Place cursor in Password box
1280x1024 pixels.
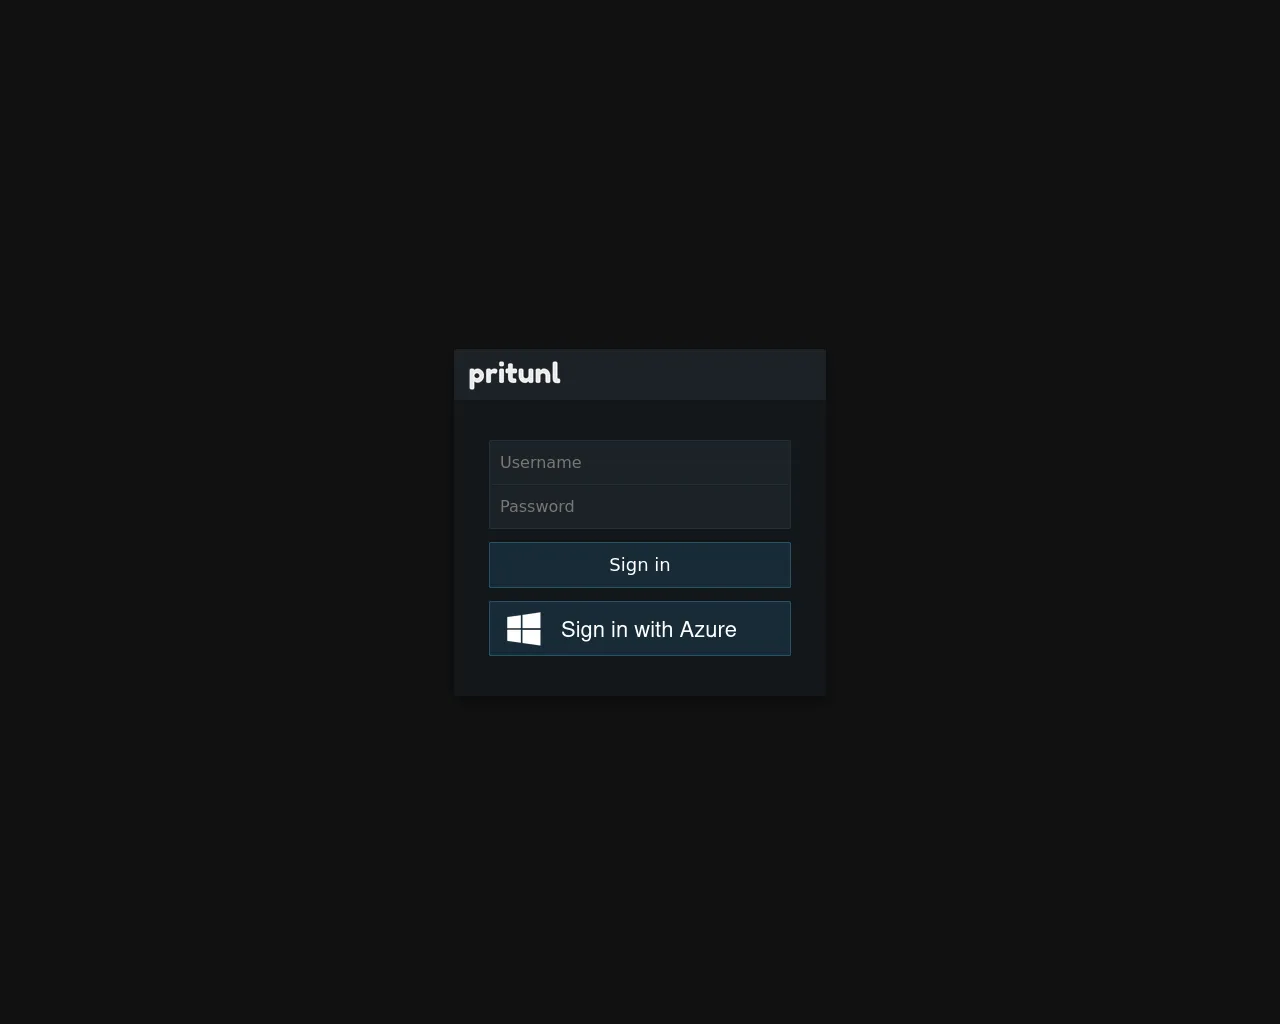pos(640,506)
